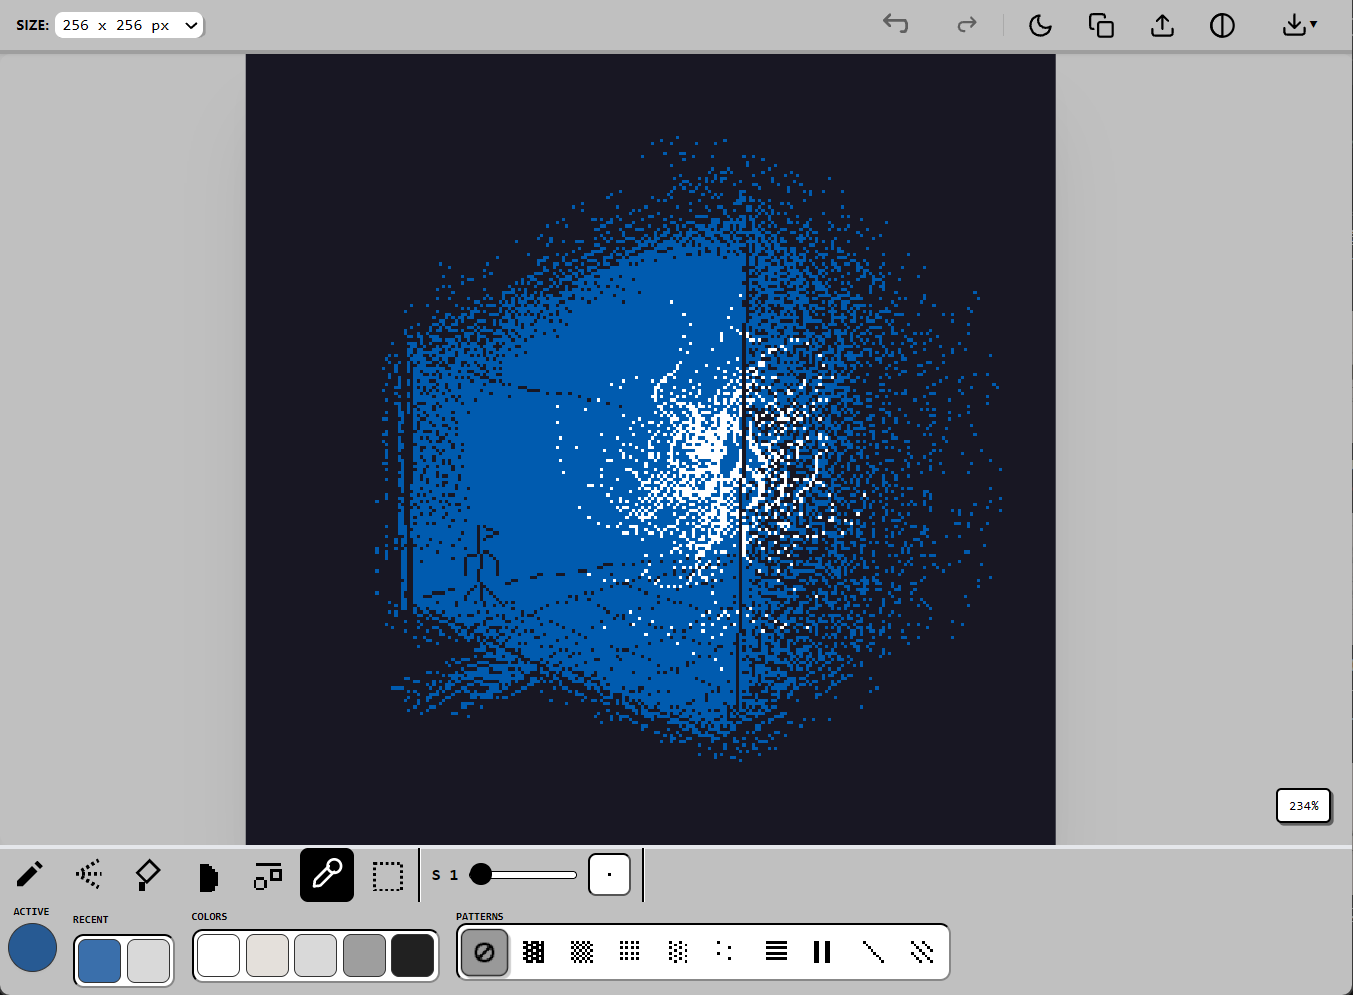1353x995 pixels.
Task: Select the horizontal lines pattern
Action: pyautogui.click(x=776, y=952)
